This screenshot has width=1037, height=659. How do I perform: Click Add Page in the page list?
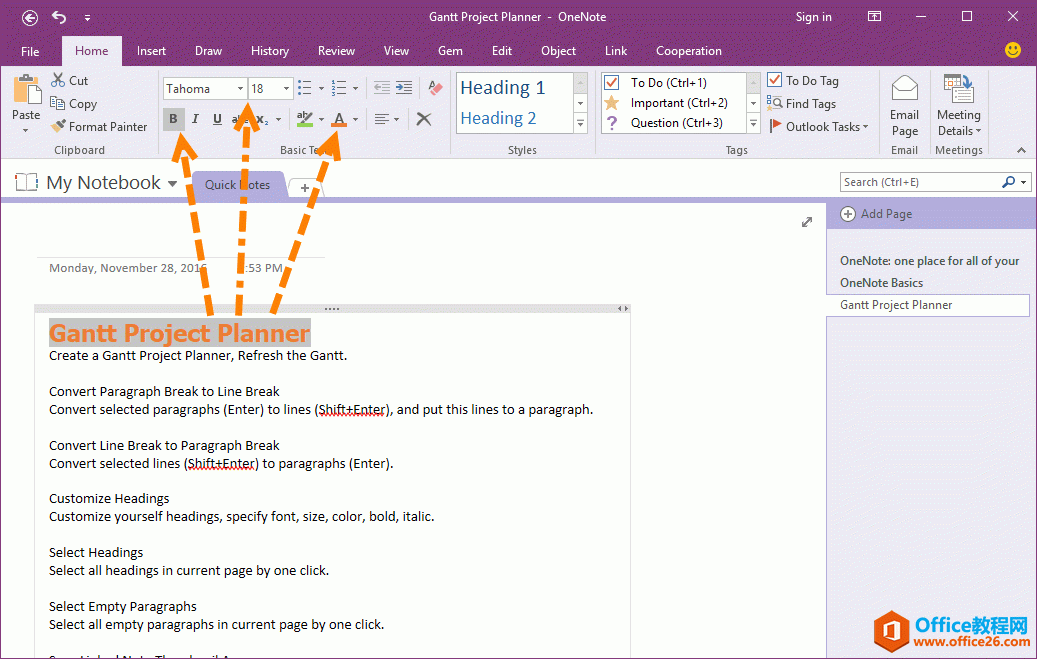pyautogui.click(x=877, y=214)
